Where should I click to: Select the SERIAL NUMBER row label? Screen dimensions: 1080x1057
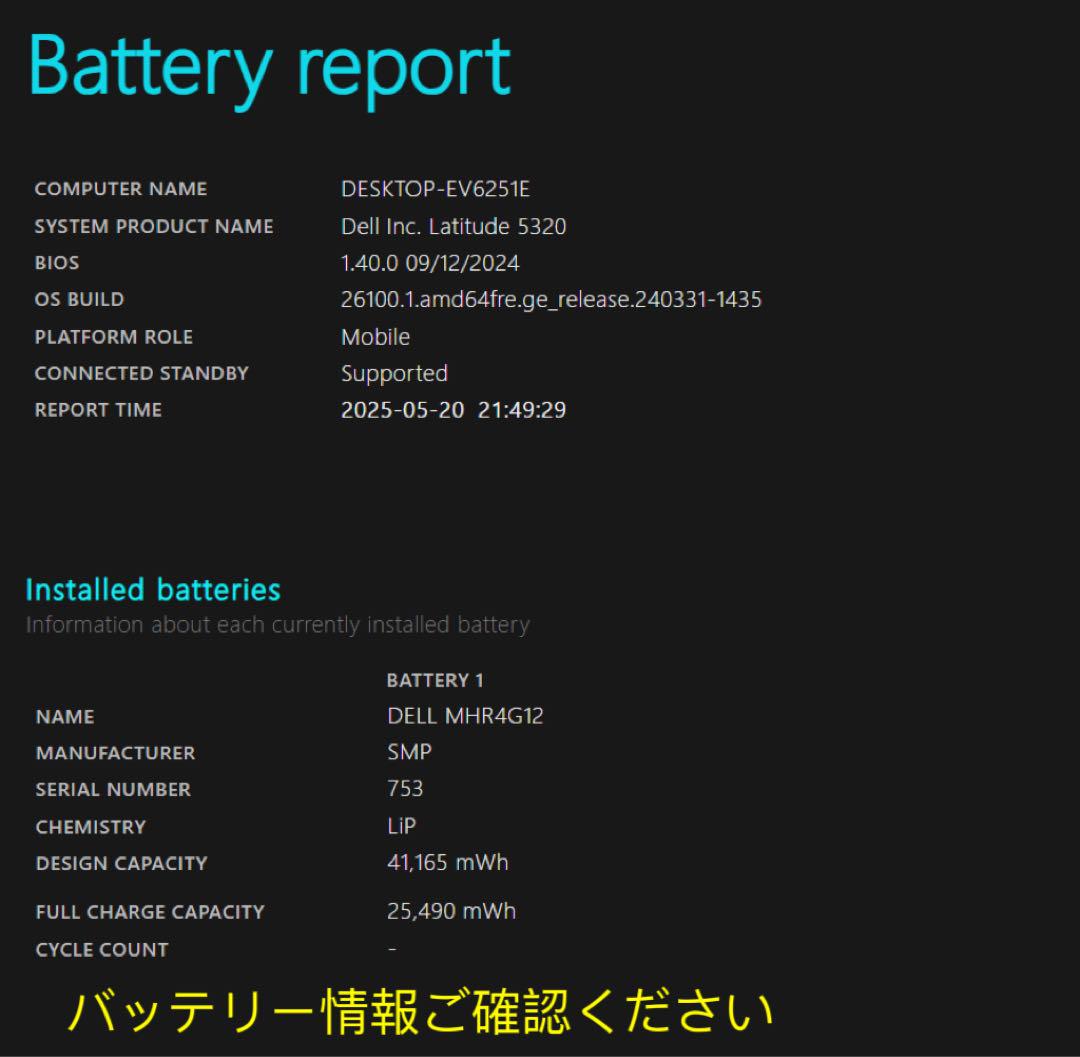(113, 790)
